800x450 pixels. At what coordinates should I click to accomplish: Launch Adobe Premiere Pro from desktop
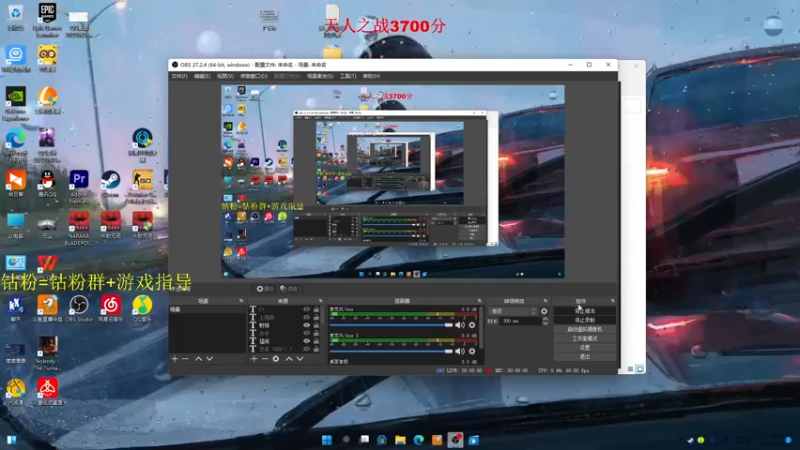(79, 186)
